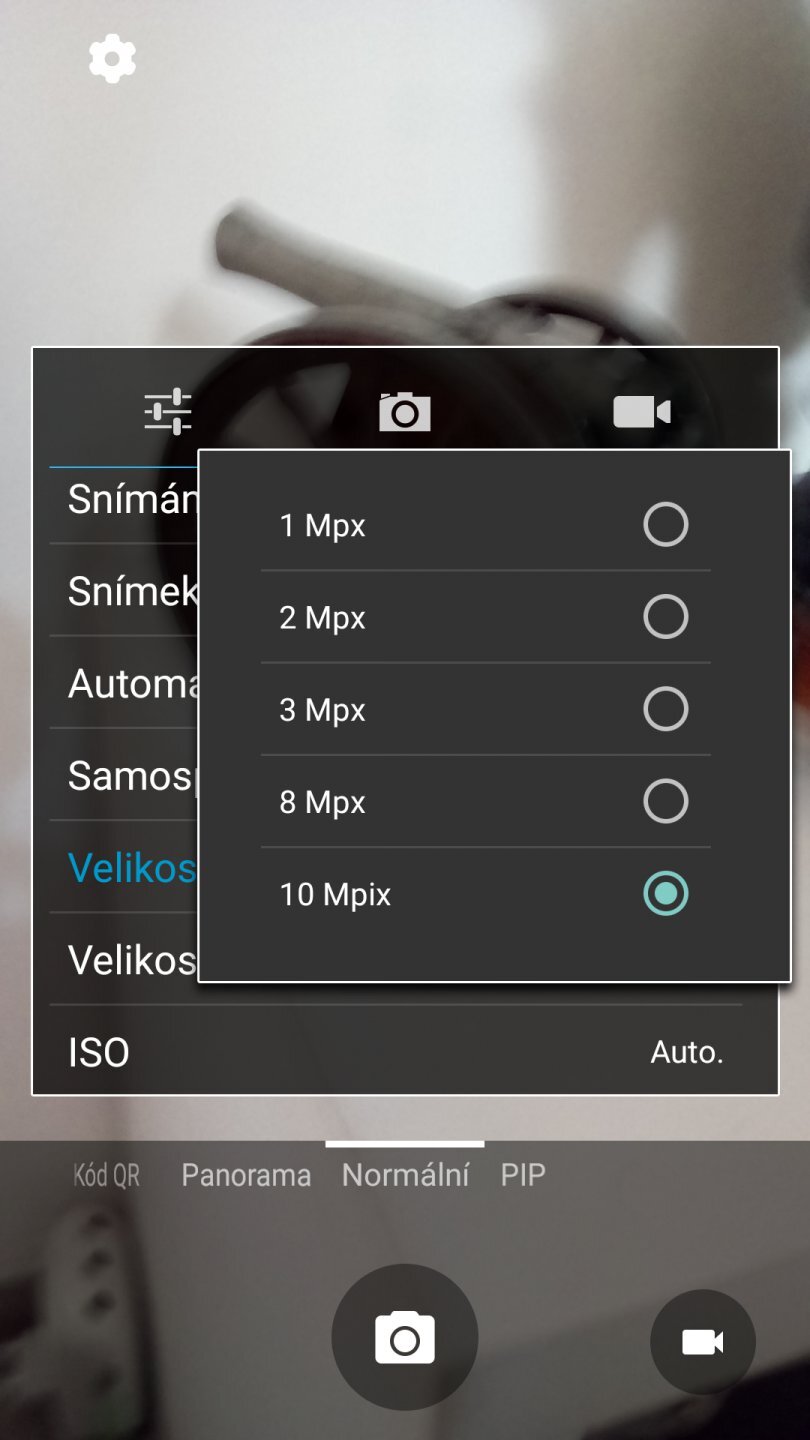The height and width of the screenshot is (1440, 810).
Task: Open camera settings gear icon
Action: click(x=112, y=59)
